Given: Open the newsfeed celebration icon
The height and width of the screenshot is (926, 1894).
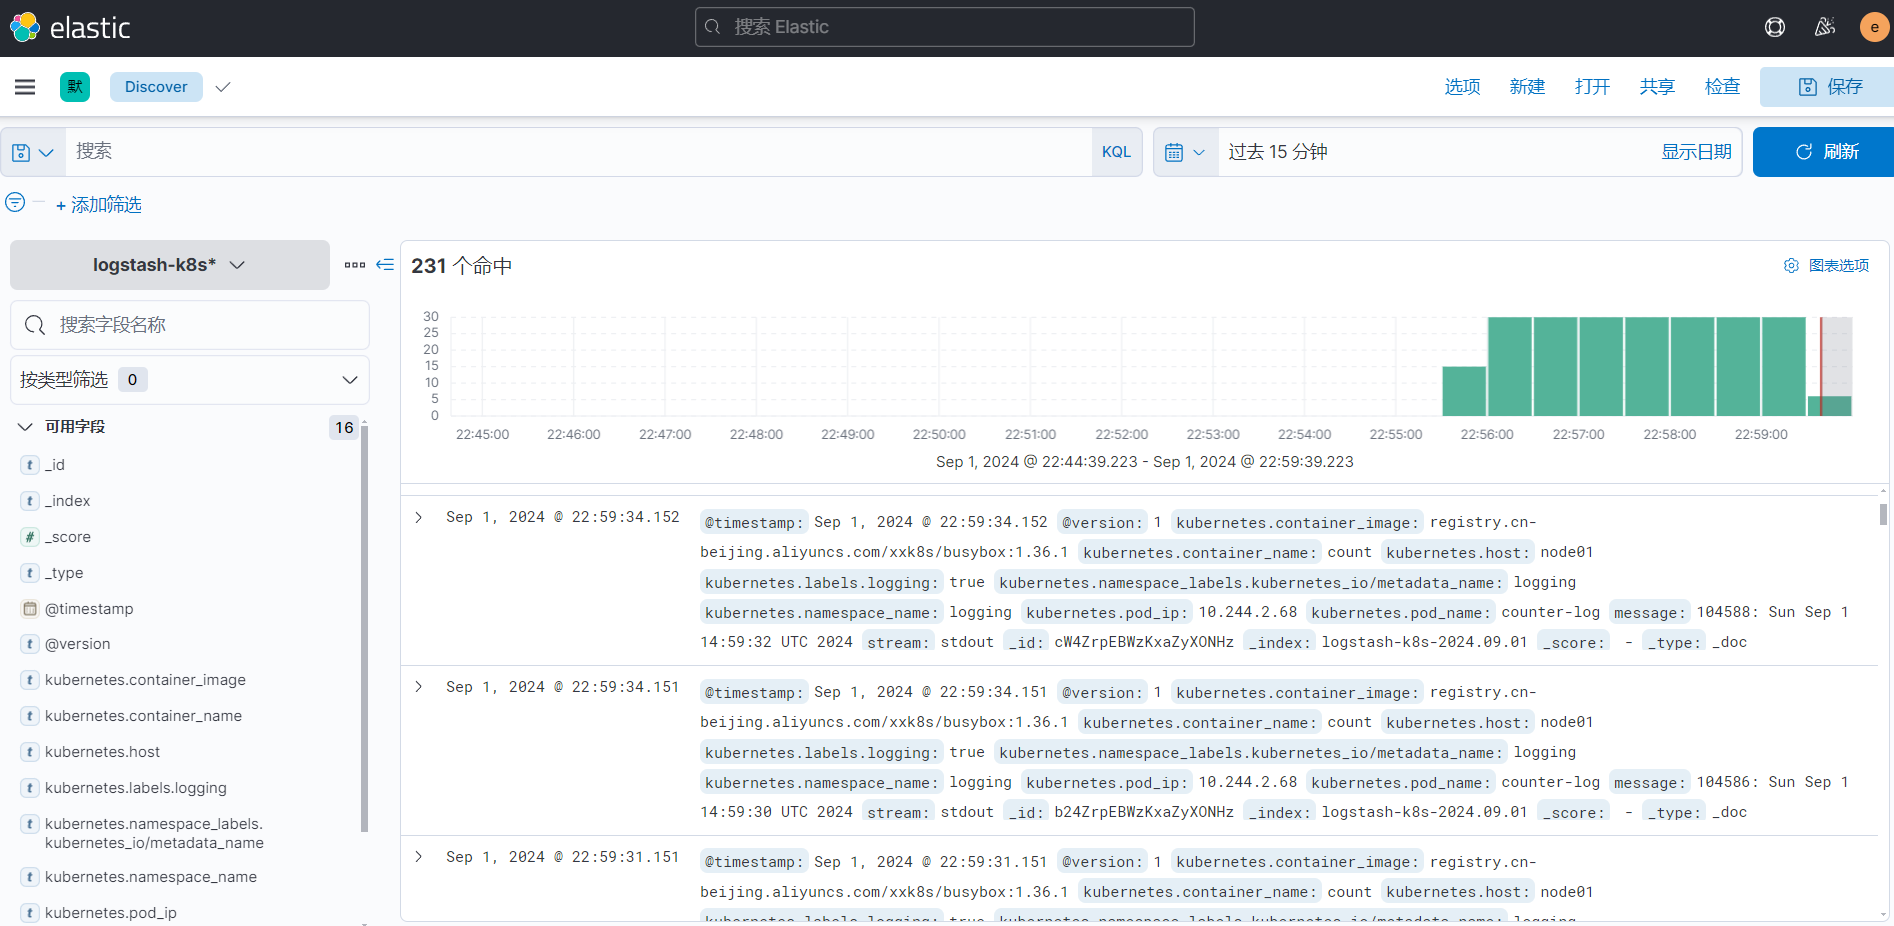Looking at the screenshot, I should click(x=1825, y=27).
